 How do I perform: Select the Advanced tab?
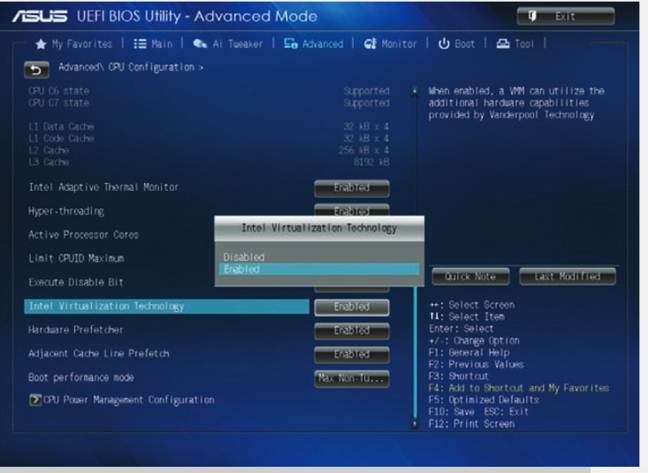tap(313, 44)
